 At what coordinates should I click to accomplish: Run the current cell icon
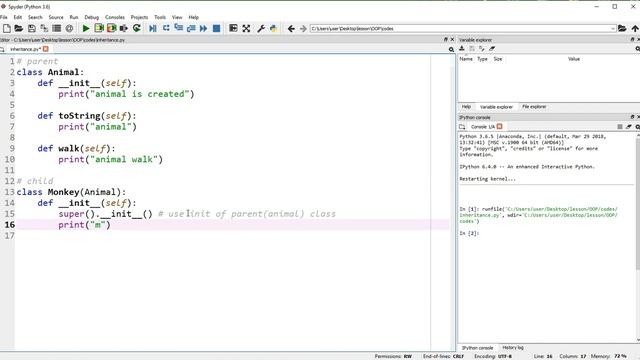[99, 28]
